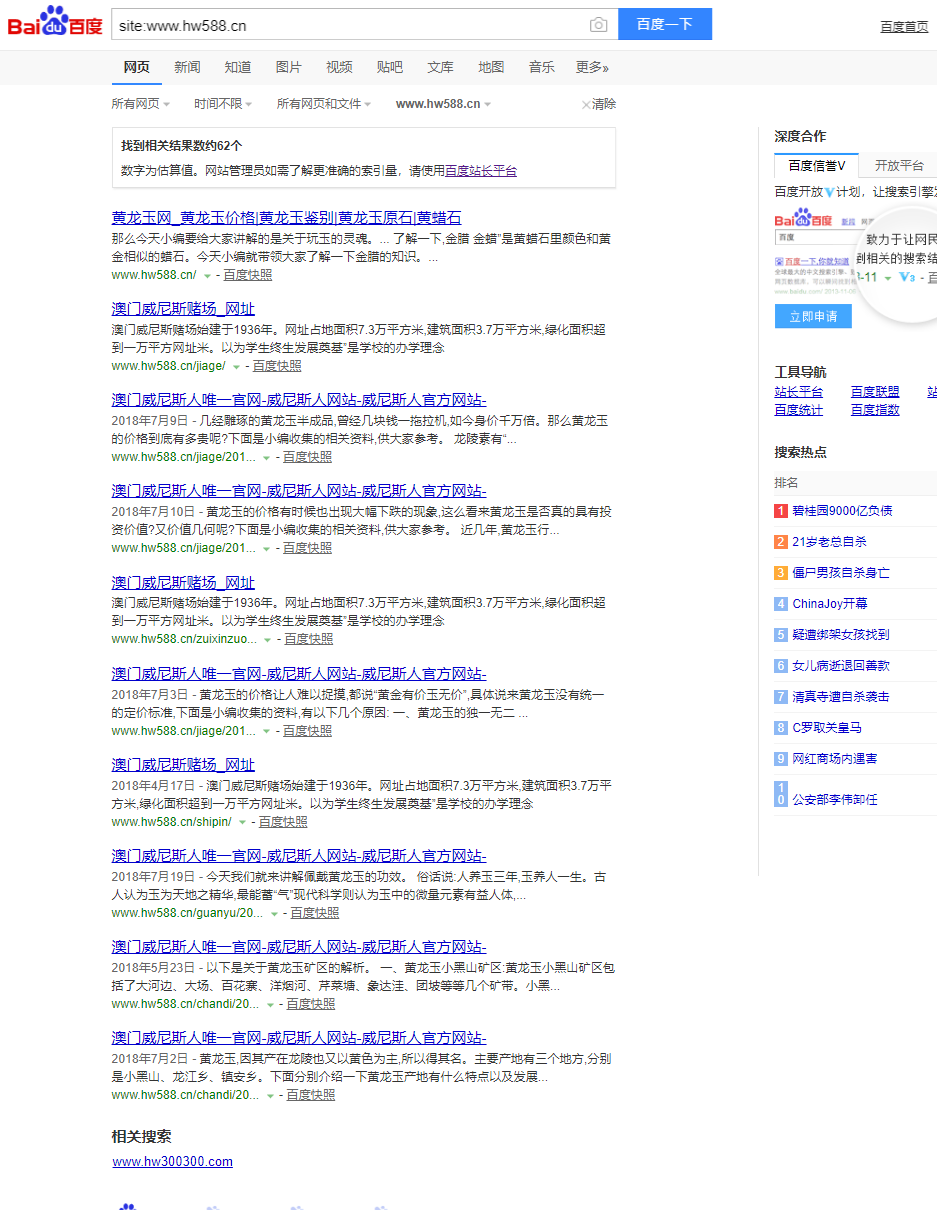Click the yellow rank 3 badge
937x1210 pixels.
pos(781,573)
